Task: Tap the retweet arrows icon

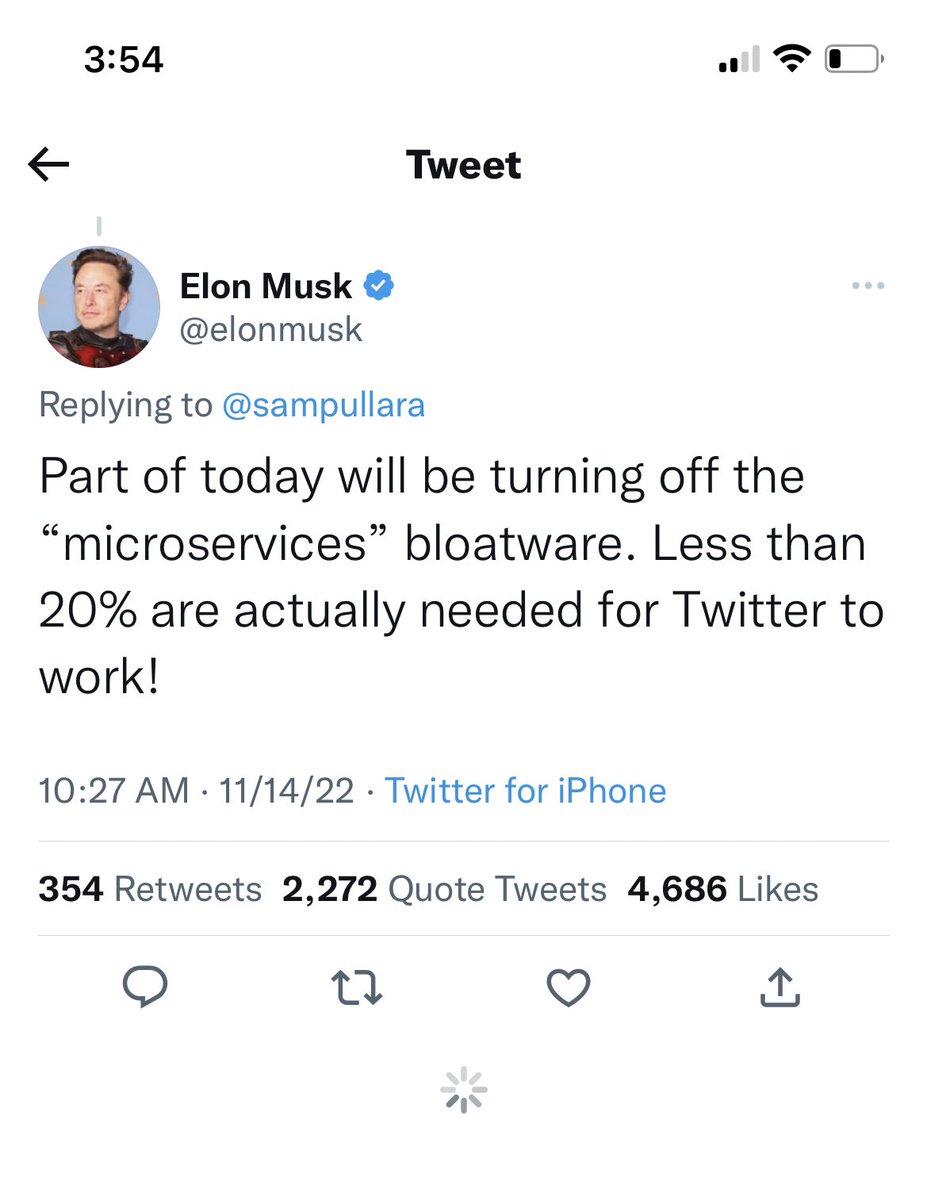Action: (x=358, y=989)
